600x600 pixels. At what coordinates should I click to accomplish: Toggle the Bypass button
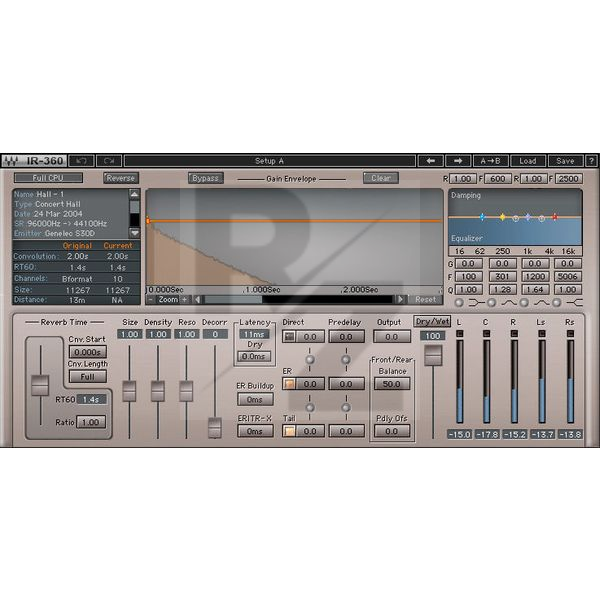pos(205,178)
